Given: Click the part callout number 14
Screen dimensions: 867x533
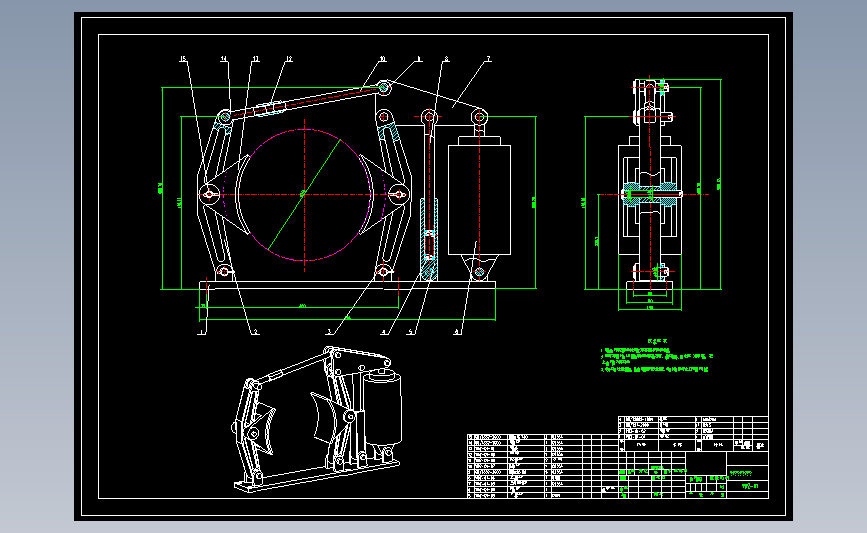Looking at the screenshot, I should click(224, 59).
